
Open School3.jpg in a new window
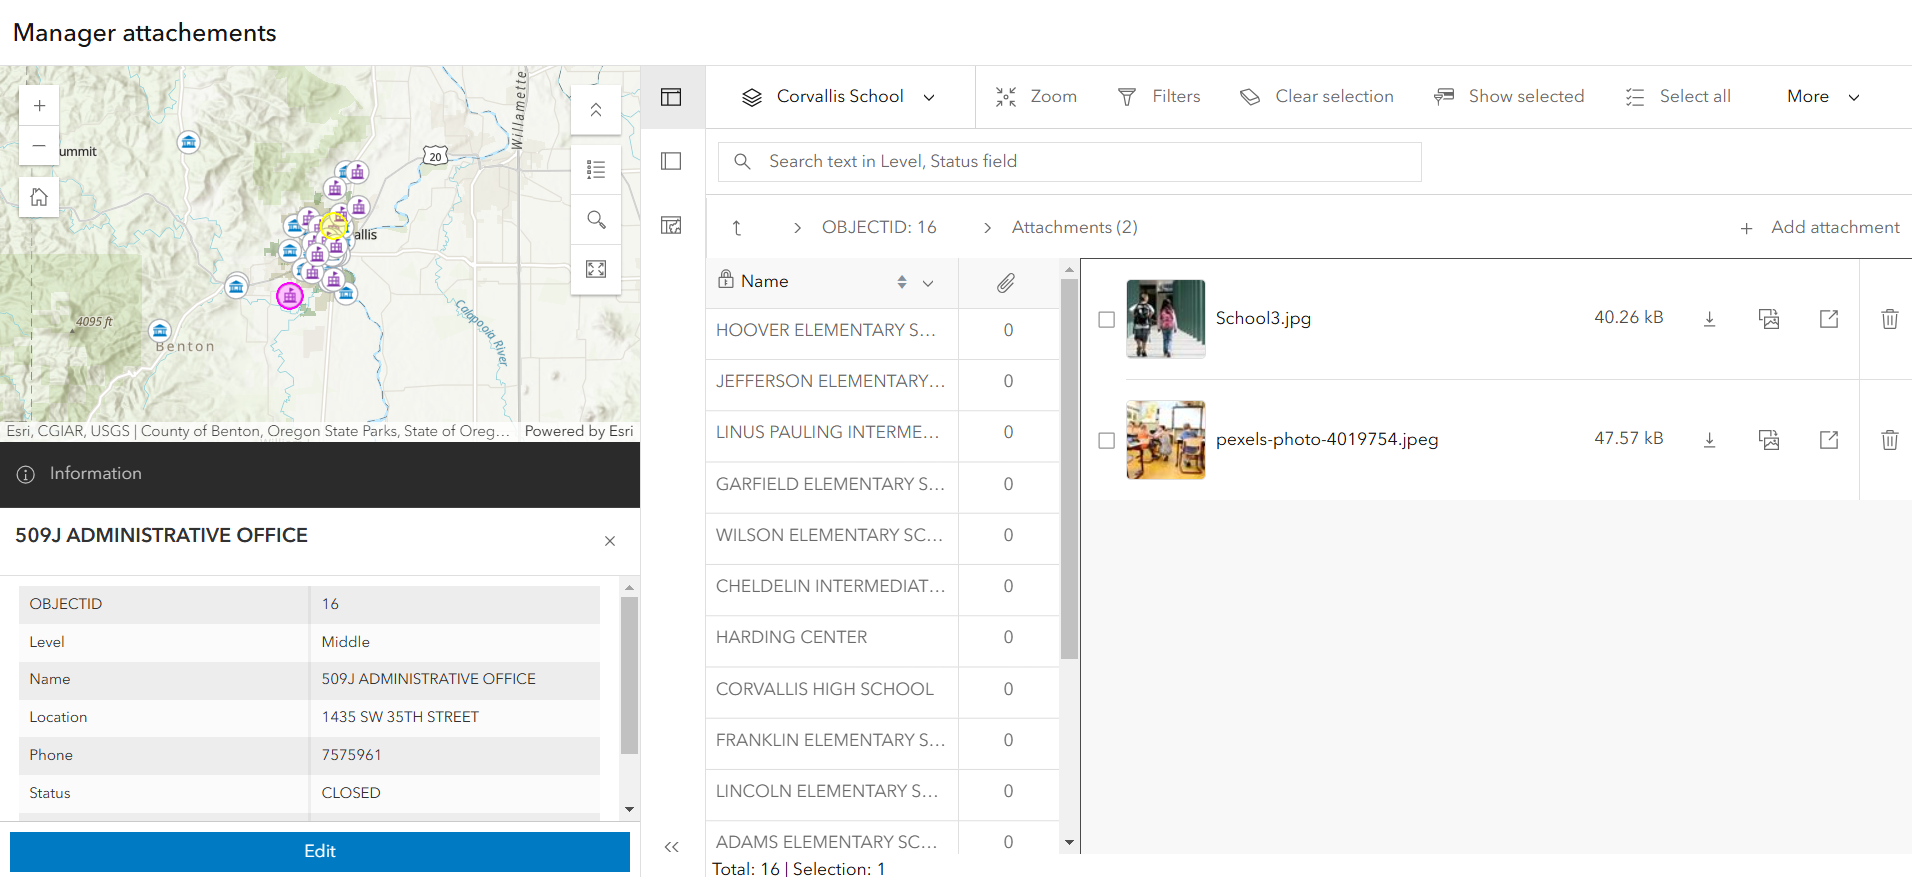pyautogui.click(x=1829, y=319)
